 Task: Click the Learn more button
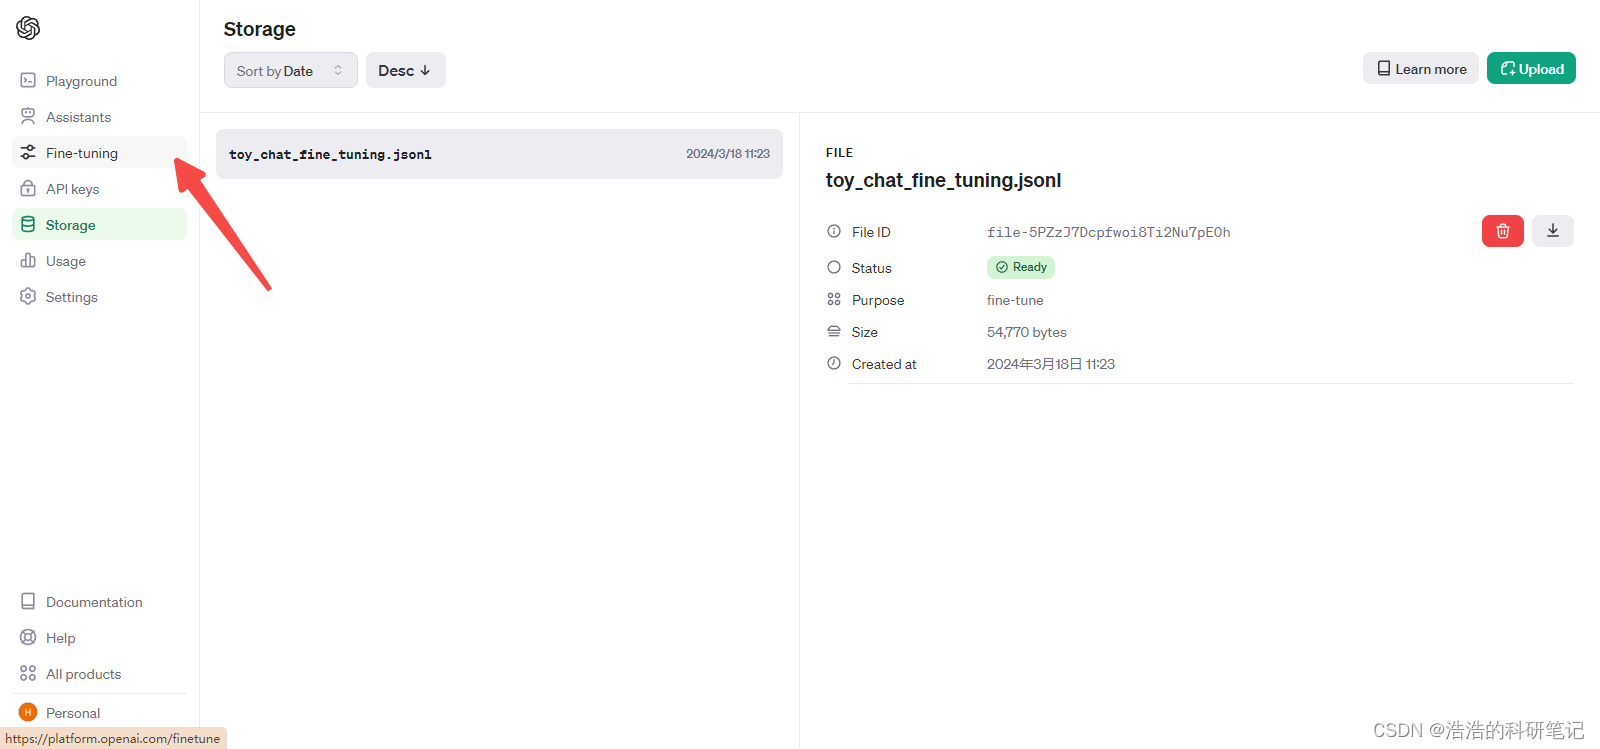pyautogui.click(x=1421, y=68)
